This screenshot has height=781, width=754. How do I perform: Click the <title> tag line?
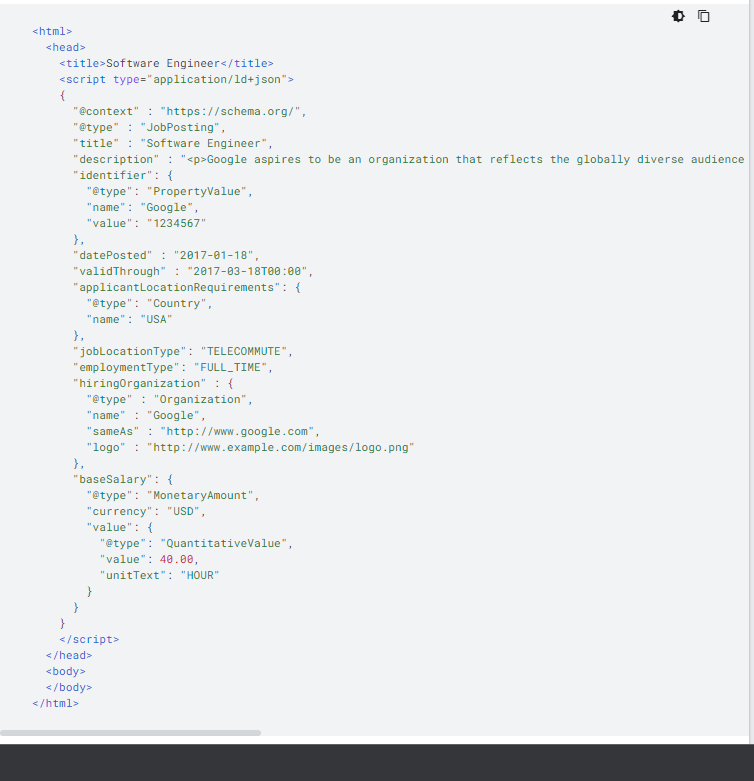pos(166,63)
